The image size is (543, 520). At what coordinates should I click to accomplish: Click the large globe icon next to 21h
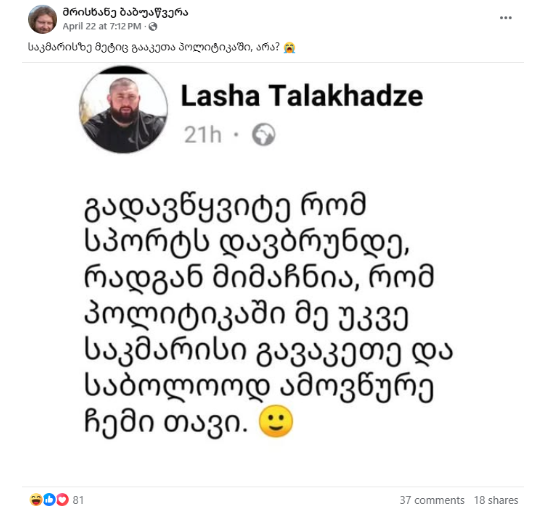click(264, 135)
